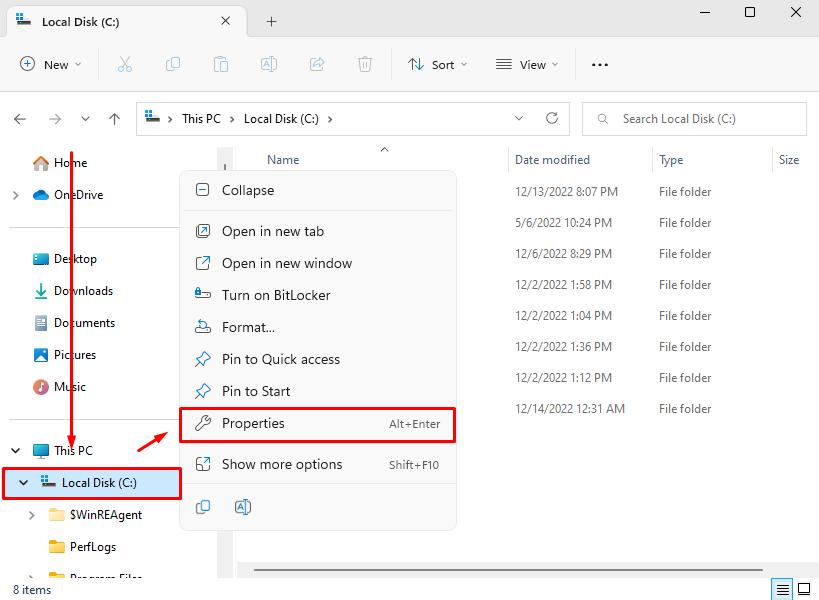Screen dimensions: 819x600
Task: Sort by the Date modified column
Action: click(552, 160)
